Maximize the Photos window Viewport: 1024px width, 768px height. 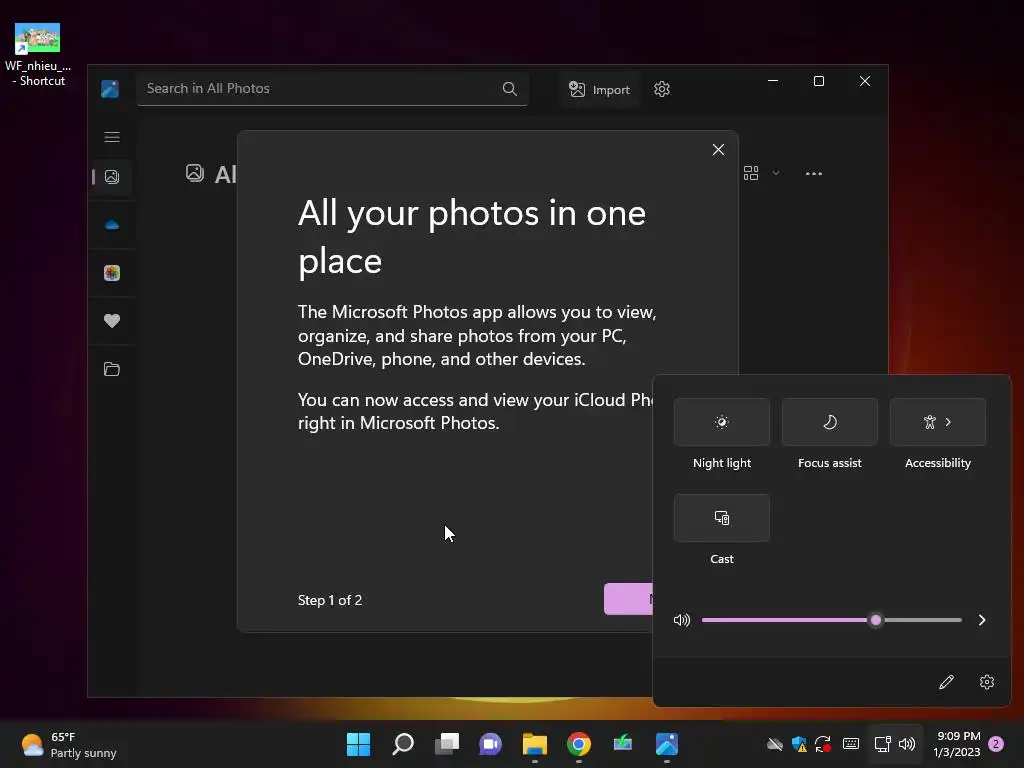pos(818,81)
